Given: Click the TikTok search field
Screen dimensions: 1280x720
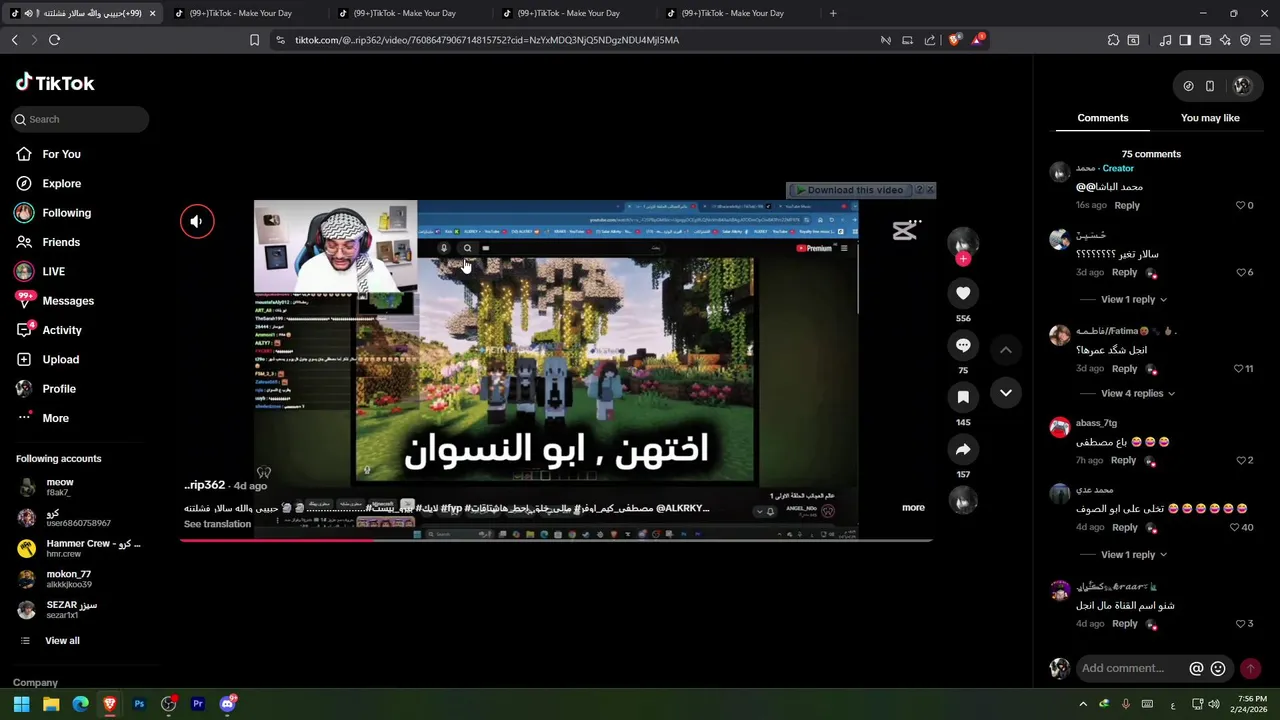Looking at the screenshot, I should tap(80, 119).
